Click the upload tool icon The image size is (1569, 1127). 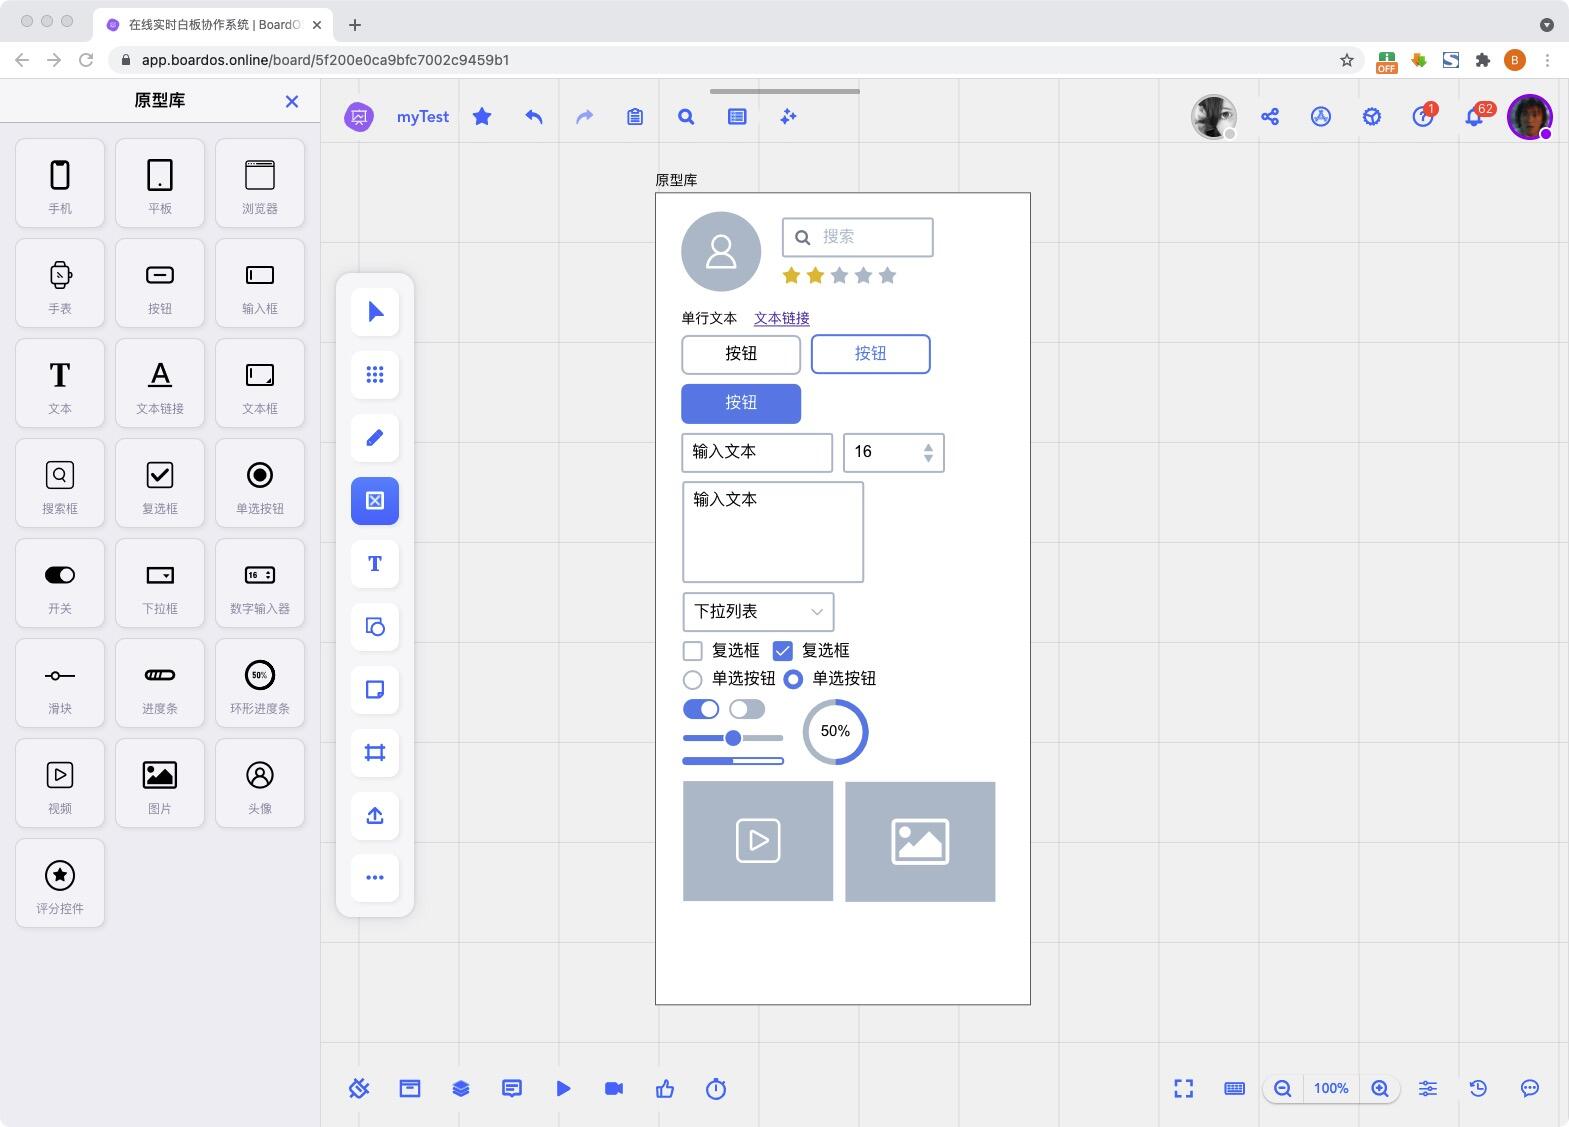click(x=375, y=816)
